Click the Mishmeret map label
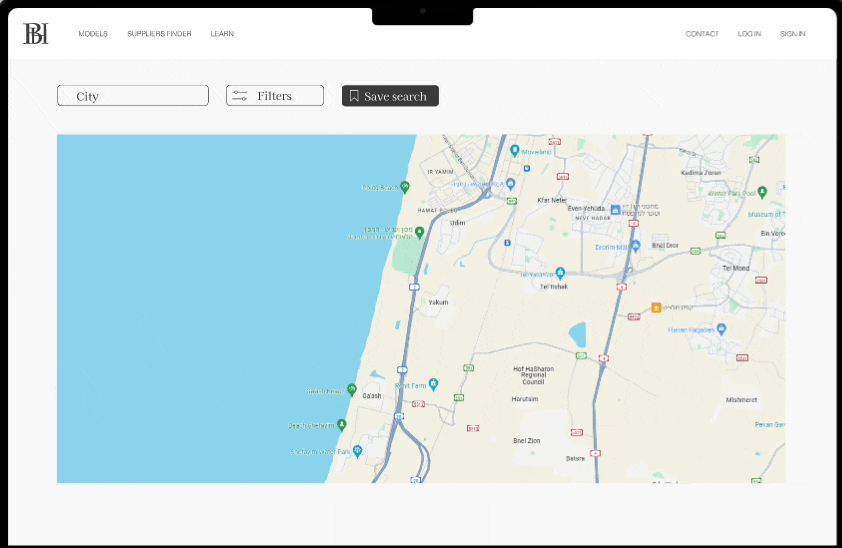Screen dimensions: 842x548 [x=741, y=400]
